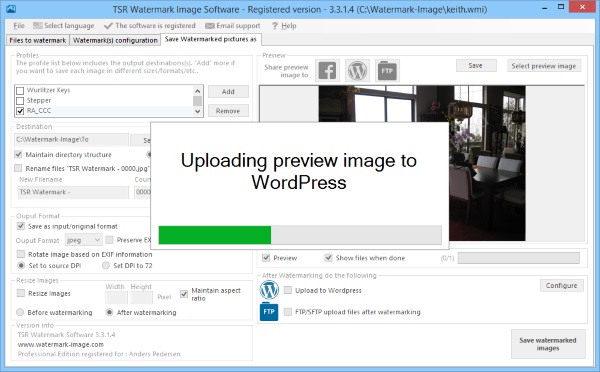Open the Help question mark menu
Image resolution: width=600 pixels, height=372 pixels.
point(284,26)
